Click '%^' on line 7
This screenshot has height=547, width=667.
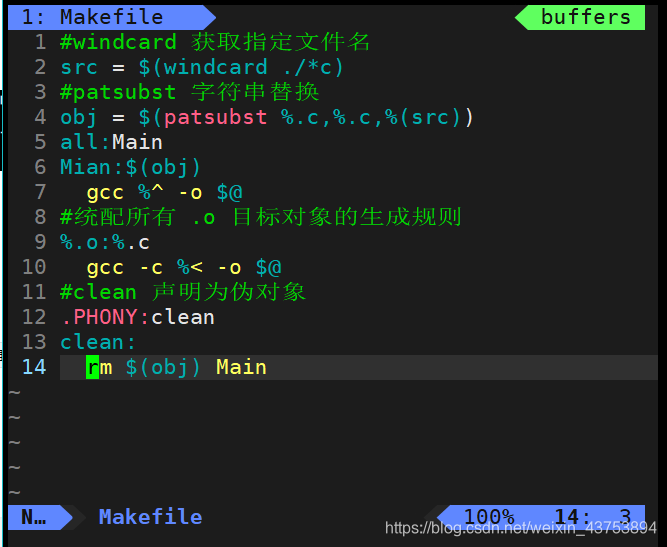tap(151, 192)
